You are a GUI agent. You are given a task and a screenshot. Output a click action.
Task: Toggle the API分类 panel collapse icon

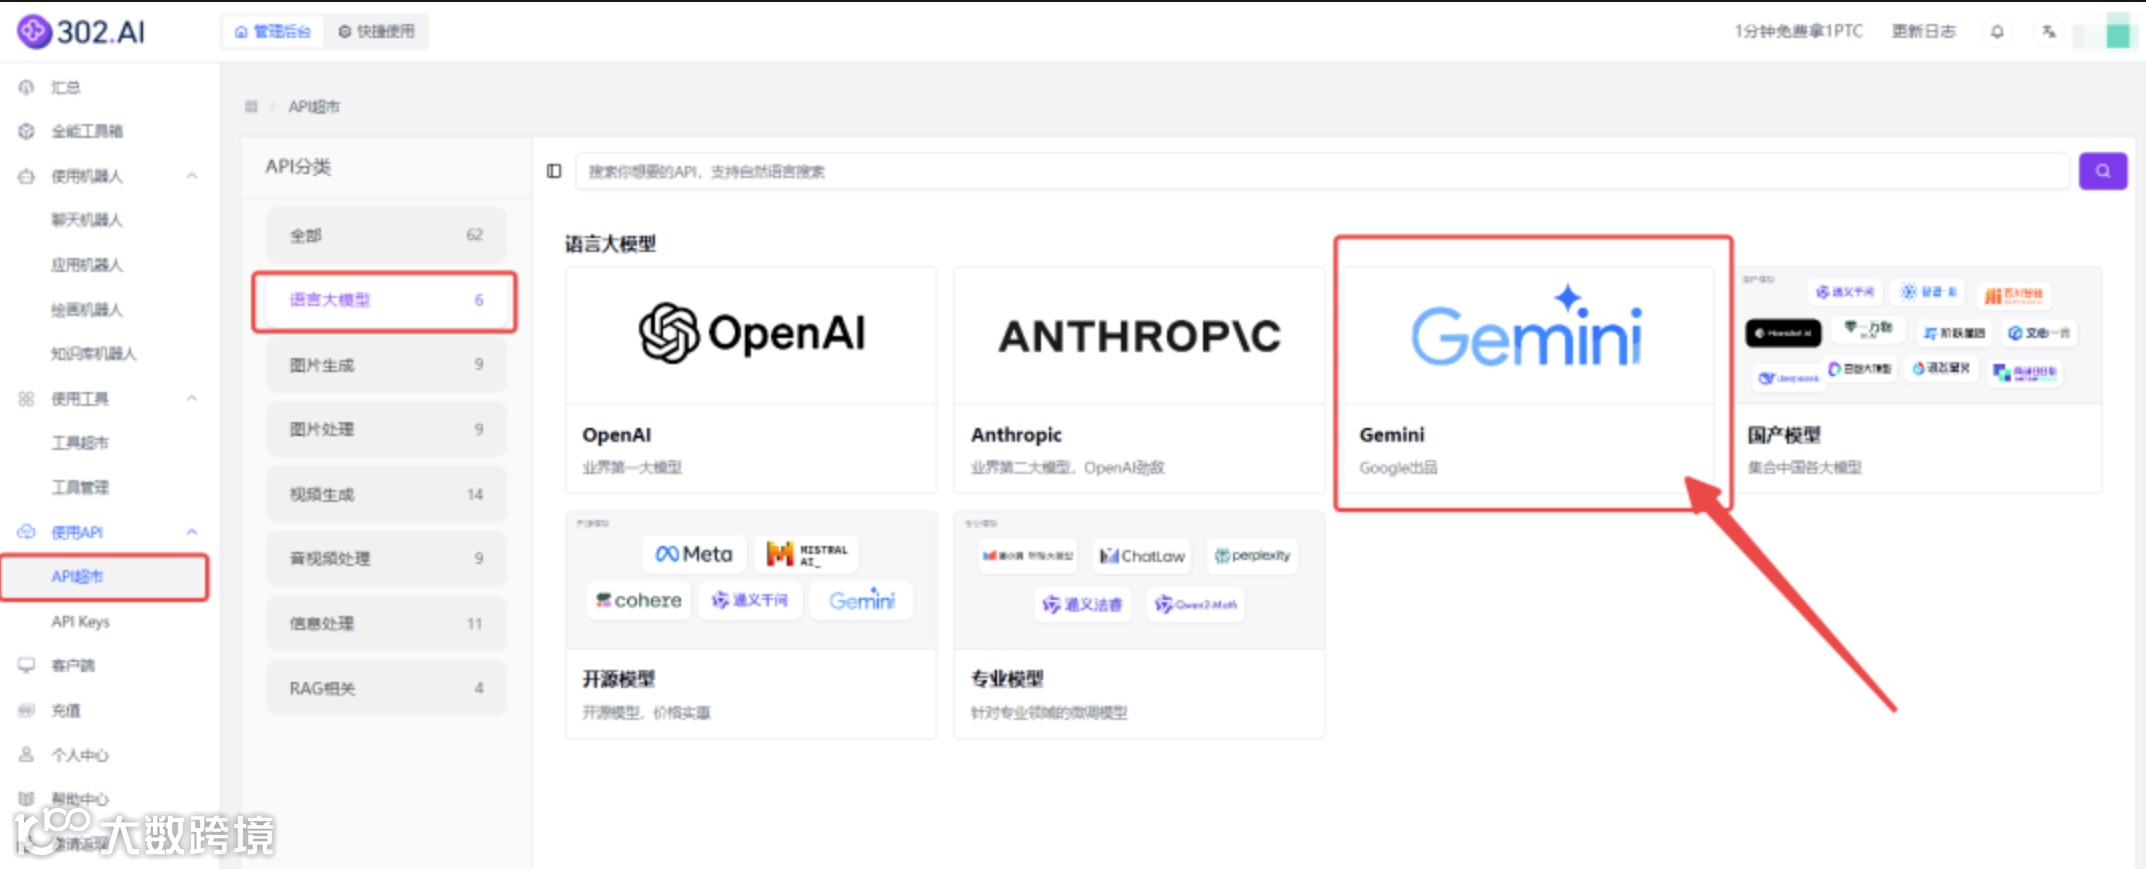point(554,172)
